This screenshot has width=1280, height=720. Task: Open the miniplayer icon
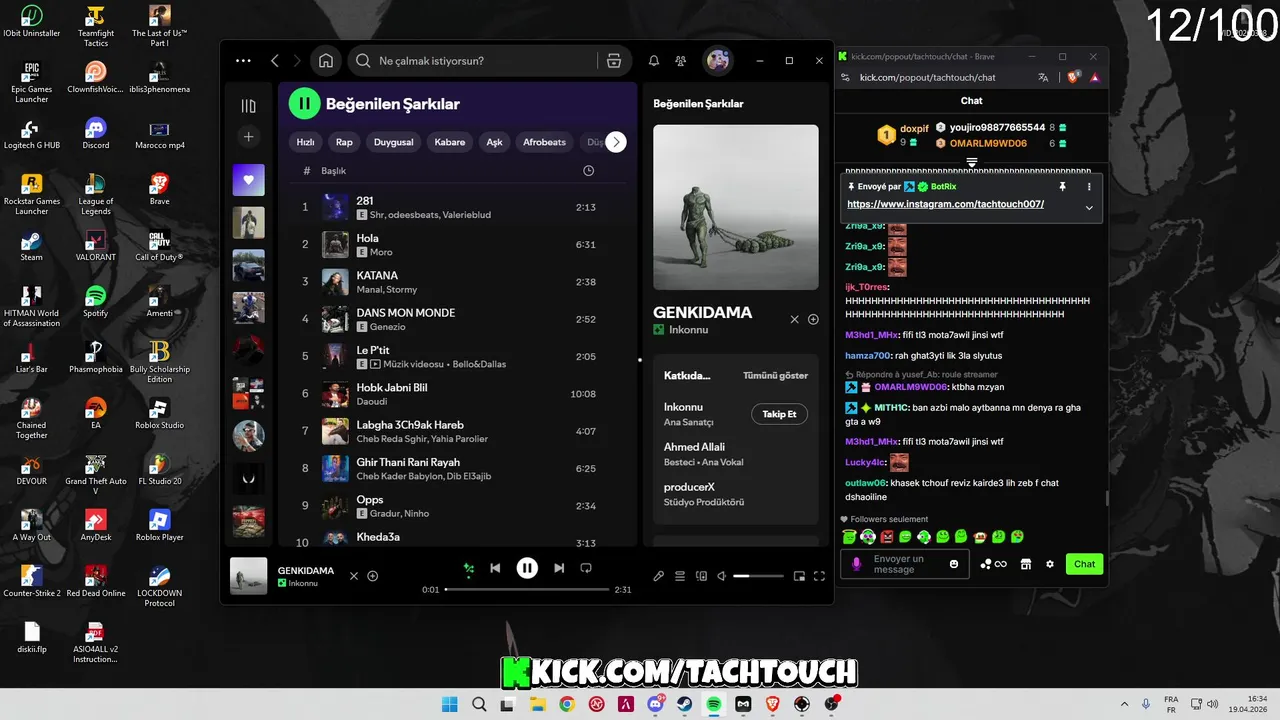pyautogui.click(x=799, y=576)
